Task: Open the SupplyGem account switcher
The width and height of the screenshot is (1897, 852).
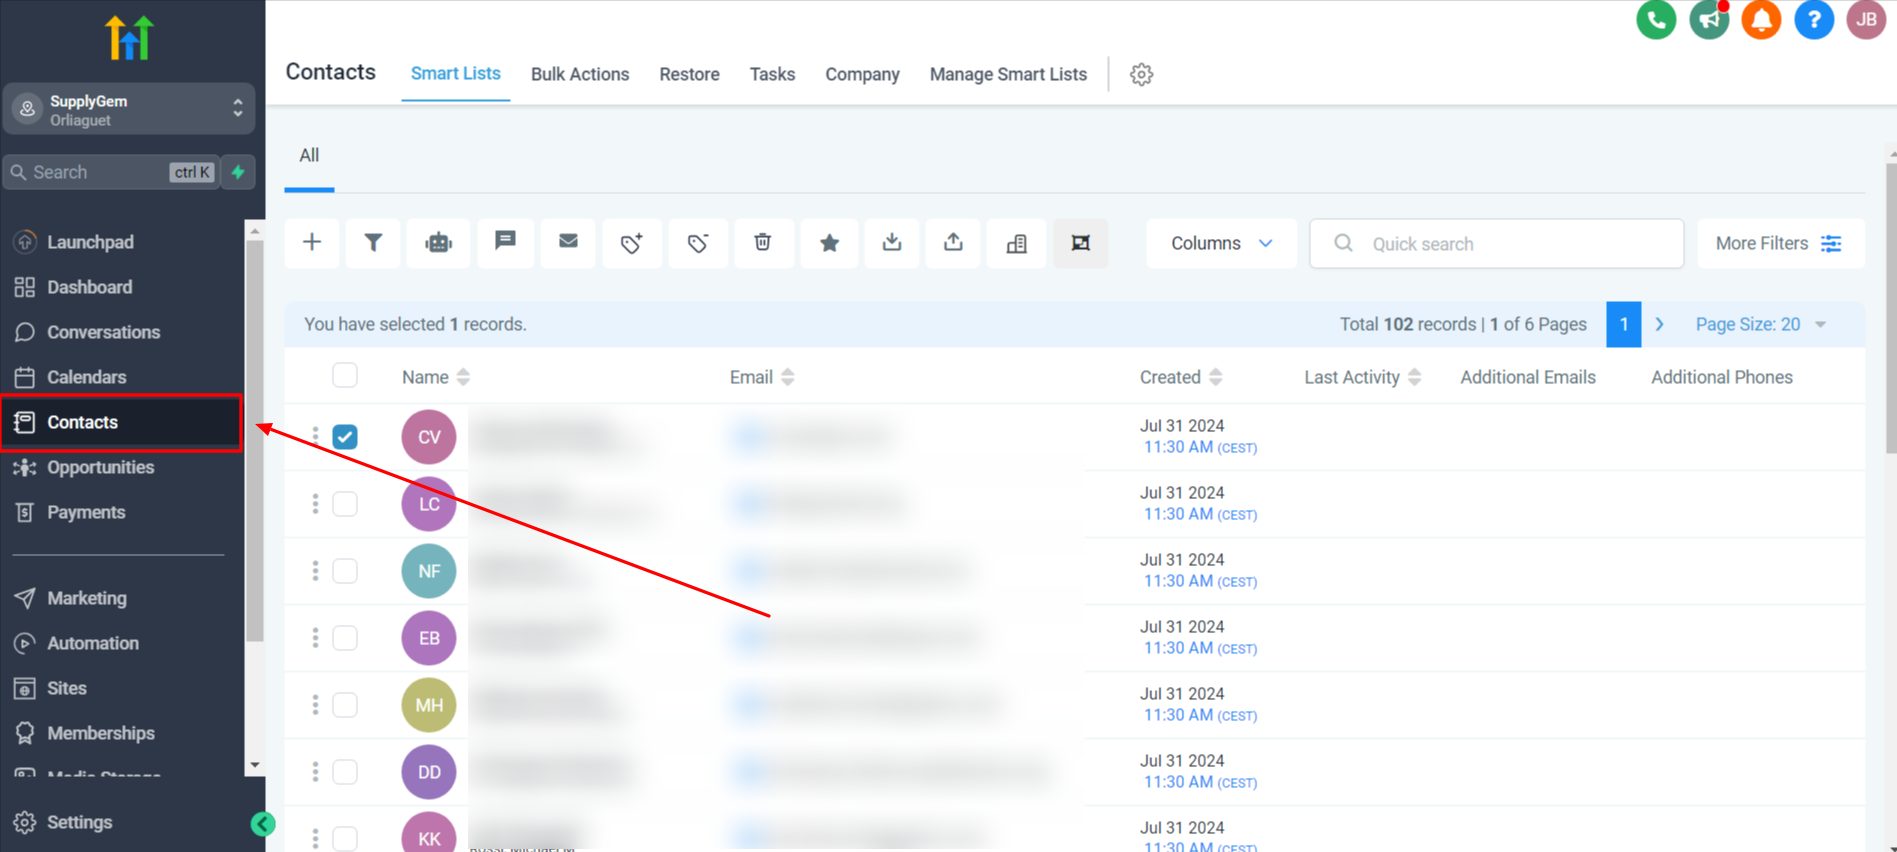Action: pos(128,109)
